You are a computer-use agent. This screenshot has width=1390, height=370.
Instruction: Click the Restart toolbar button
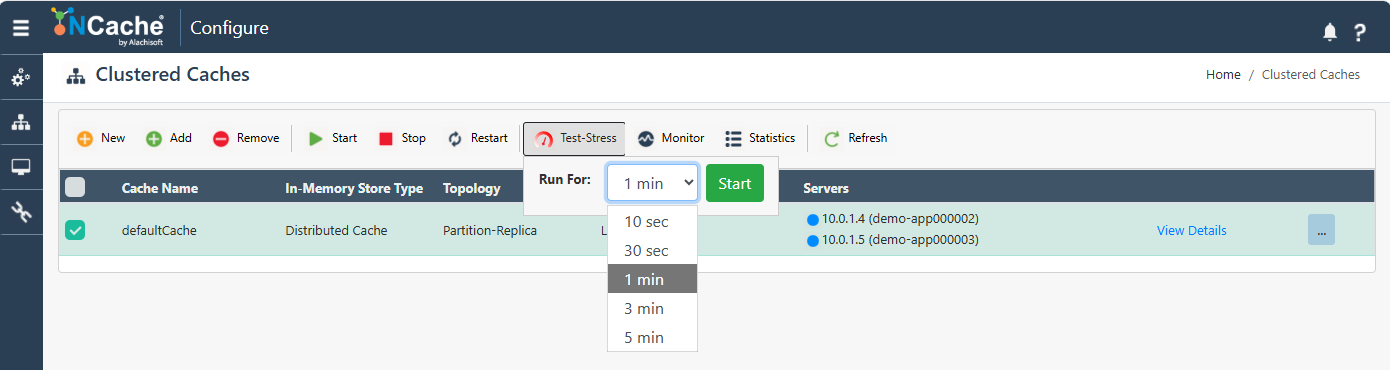coord(477,138)
